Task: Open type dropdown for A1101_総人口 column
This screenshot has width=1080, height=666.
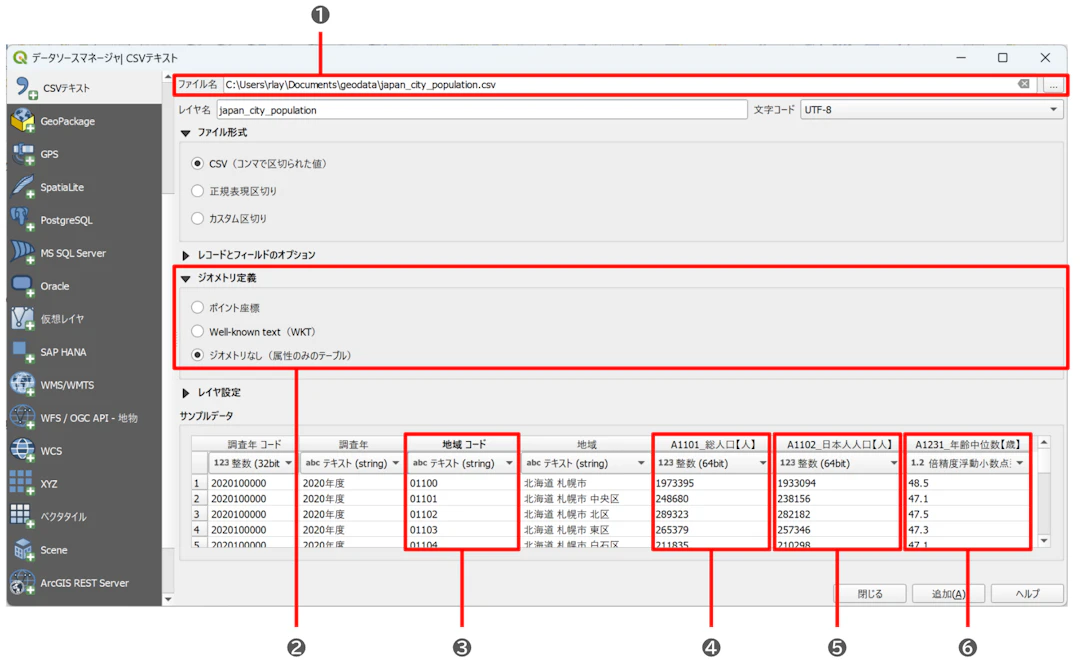Action: click(711, 463)
